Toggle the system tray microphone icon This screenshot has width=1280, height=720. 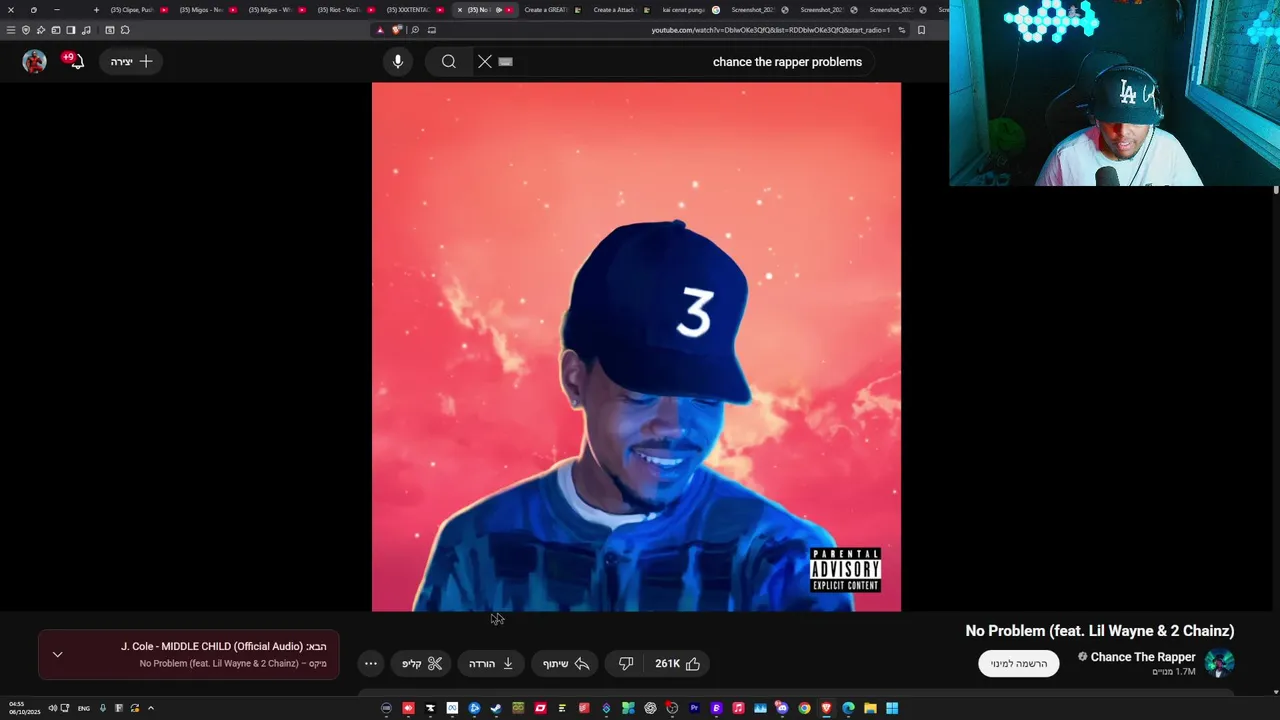pos(102,708)
